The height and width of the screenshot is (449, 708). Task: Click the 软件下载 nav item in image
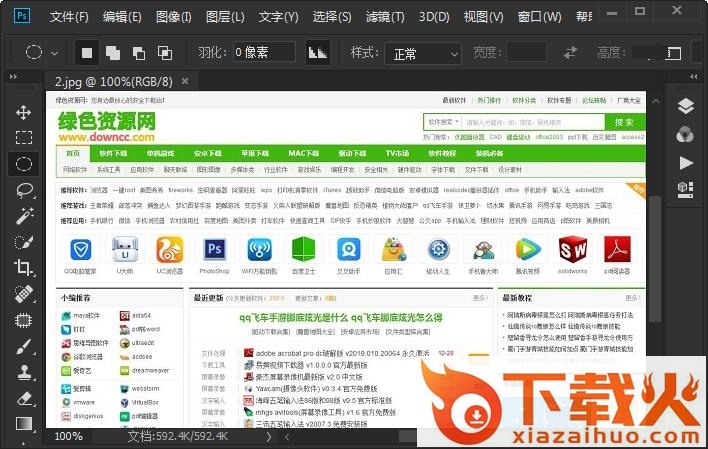tap(113, 154)
